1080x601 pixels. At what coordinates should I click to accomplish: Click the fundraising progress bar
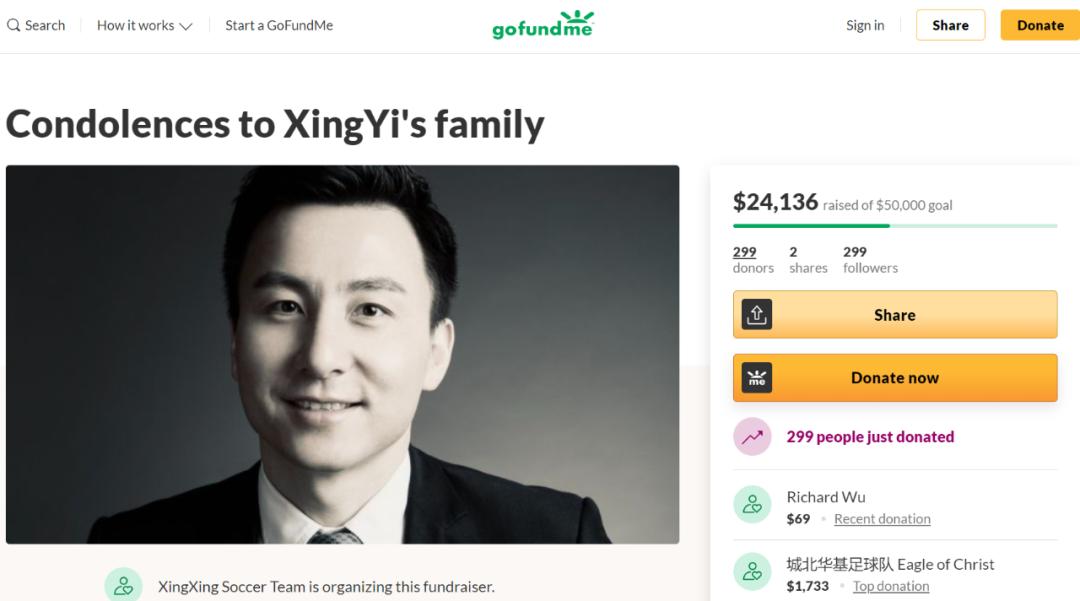coord(895,226)
